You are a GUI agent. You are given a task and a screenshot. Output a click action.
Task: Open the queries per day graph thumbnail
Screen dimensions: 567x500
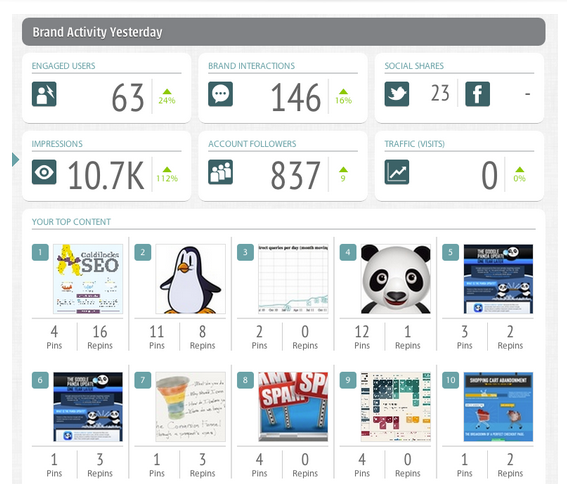(x=293, y=279)
